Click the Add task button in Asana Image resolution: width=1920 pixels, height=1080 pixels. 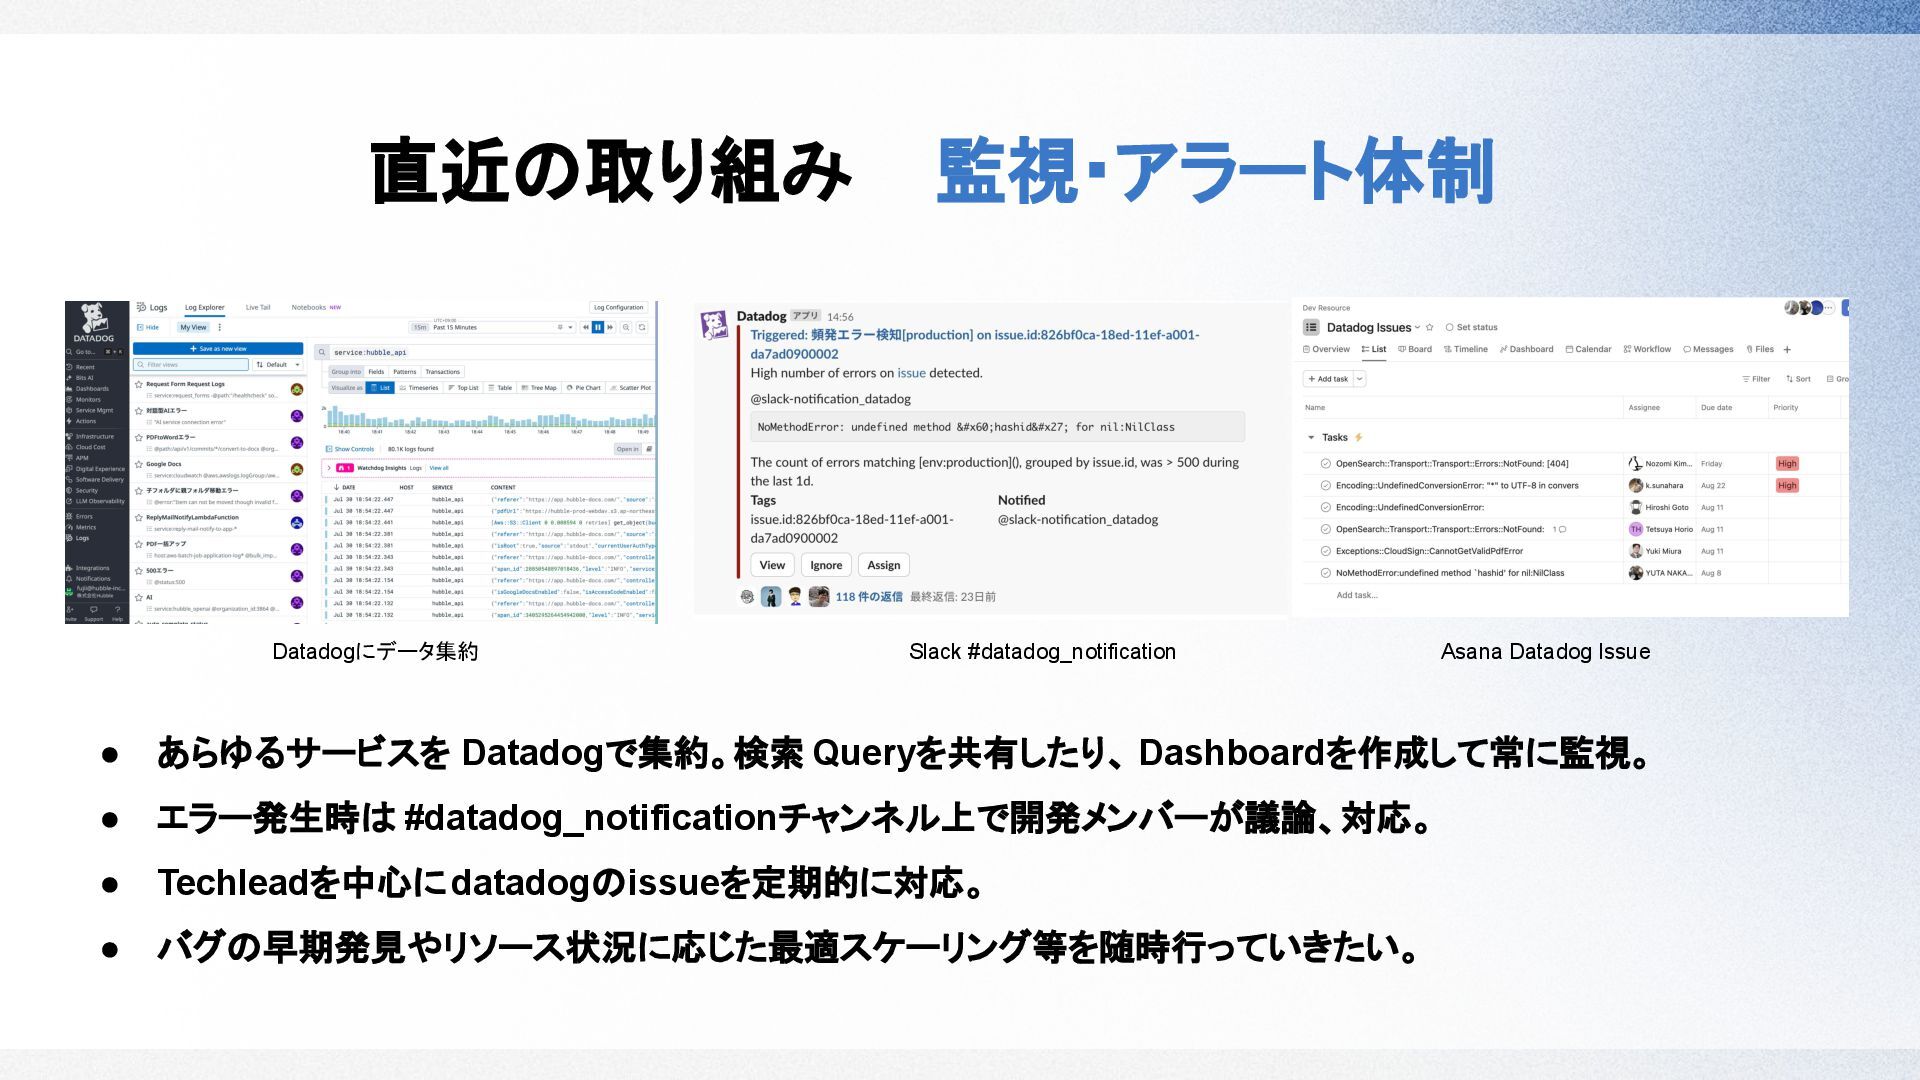(x=1328, y=379)
